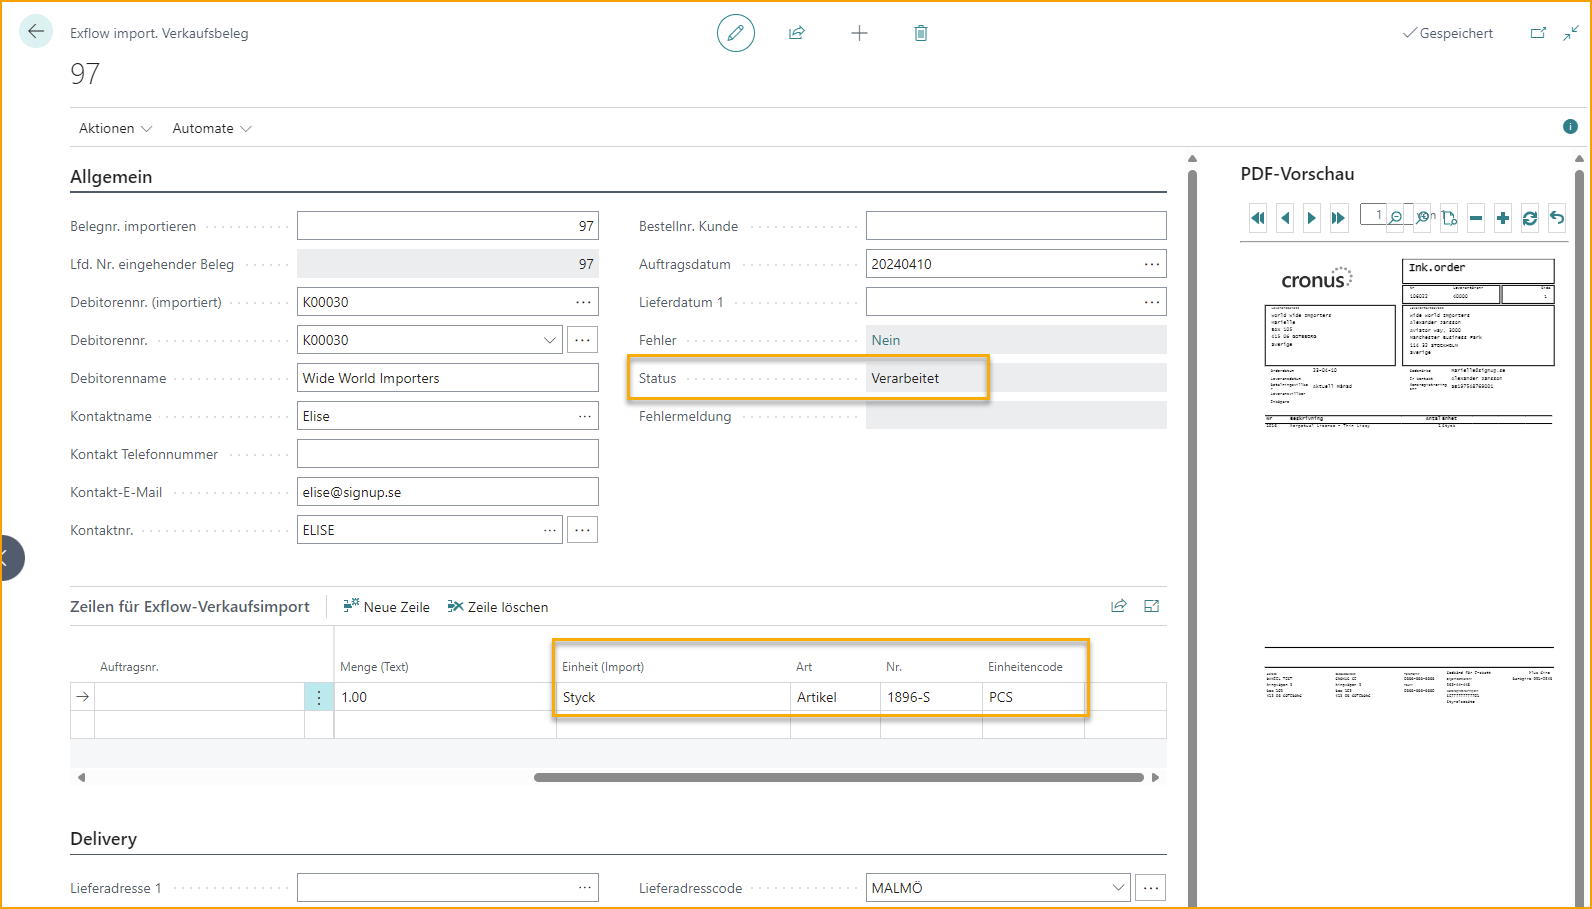Click the PDF preview refresh icon
This screenshot has height=909, width=1592.
1530,218
